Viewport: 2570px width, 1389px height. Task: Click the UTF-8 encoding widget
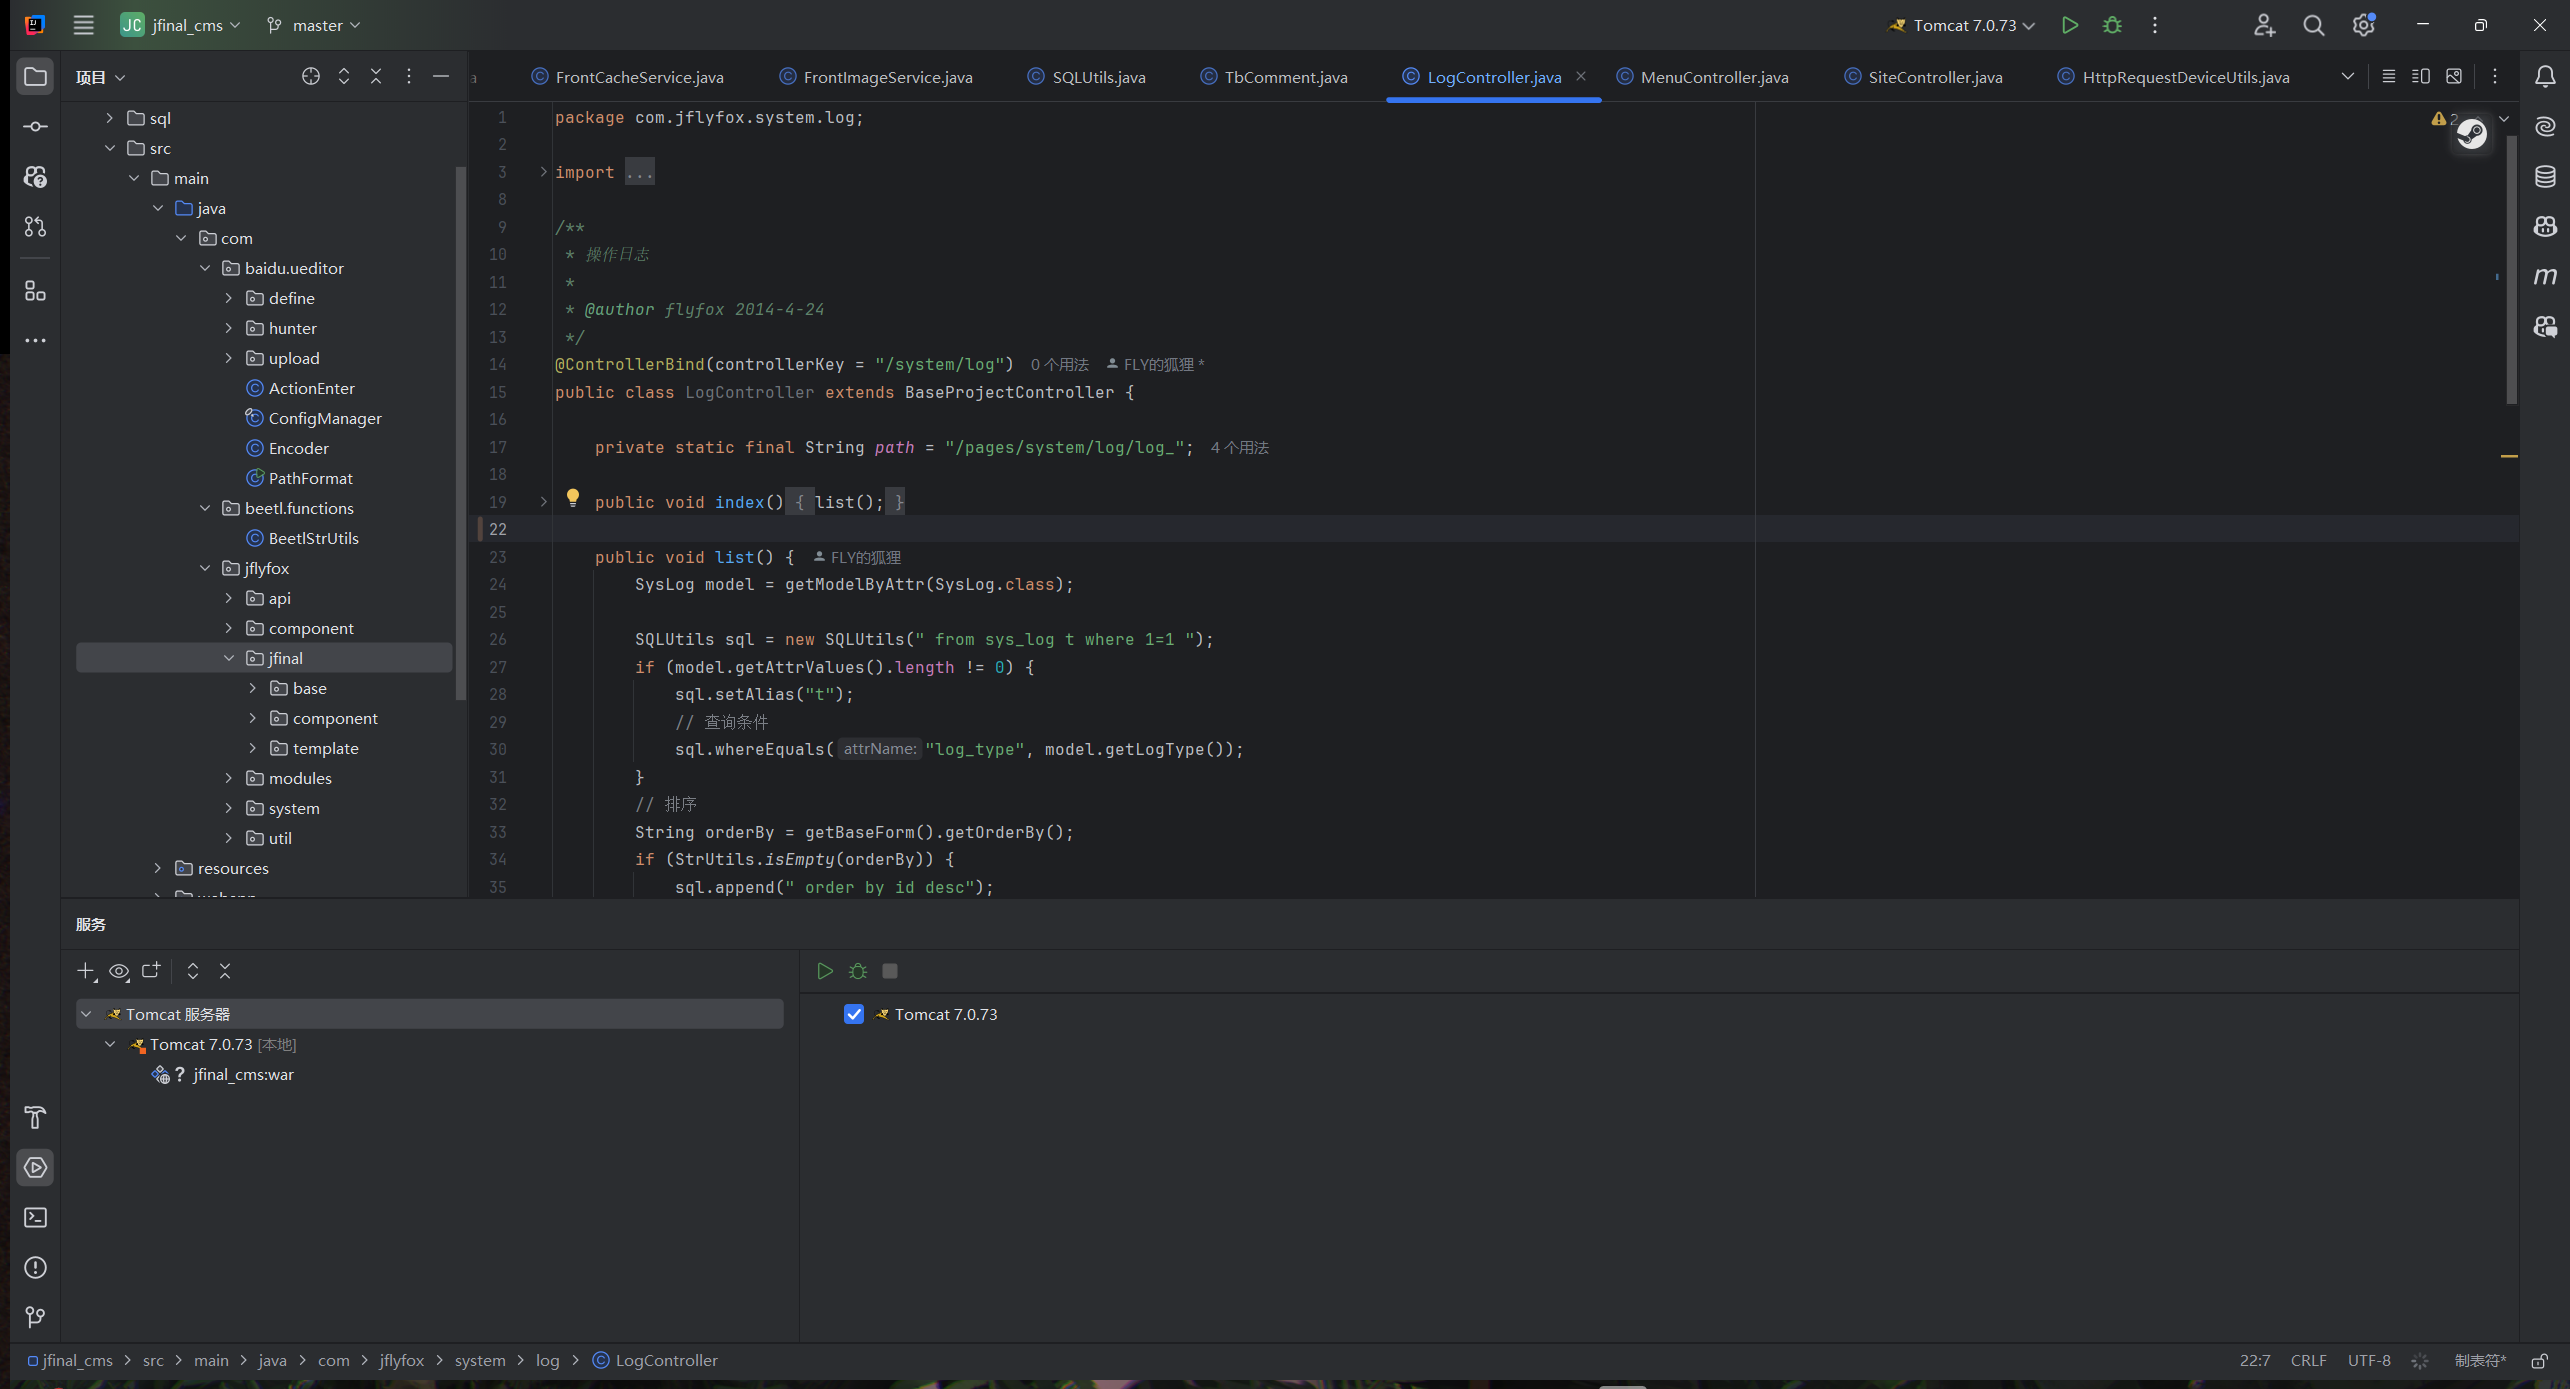[2369, 1361]
